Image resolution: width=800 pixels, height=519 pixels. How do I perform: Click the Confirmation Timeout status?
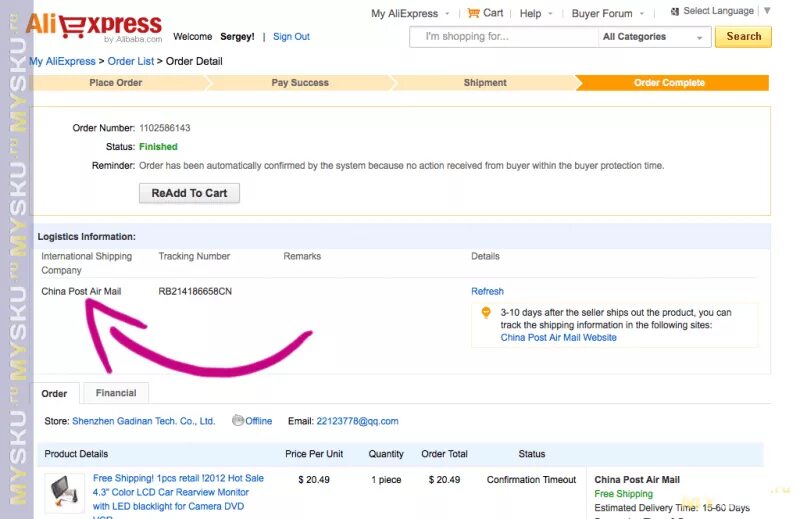pyautogui.click(x=531, y=480)
